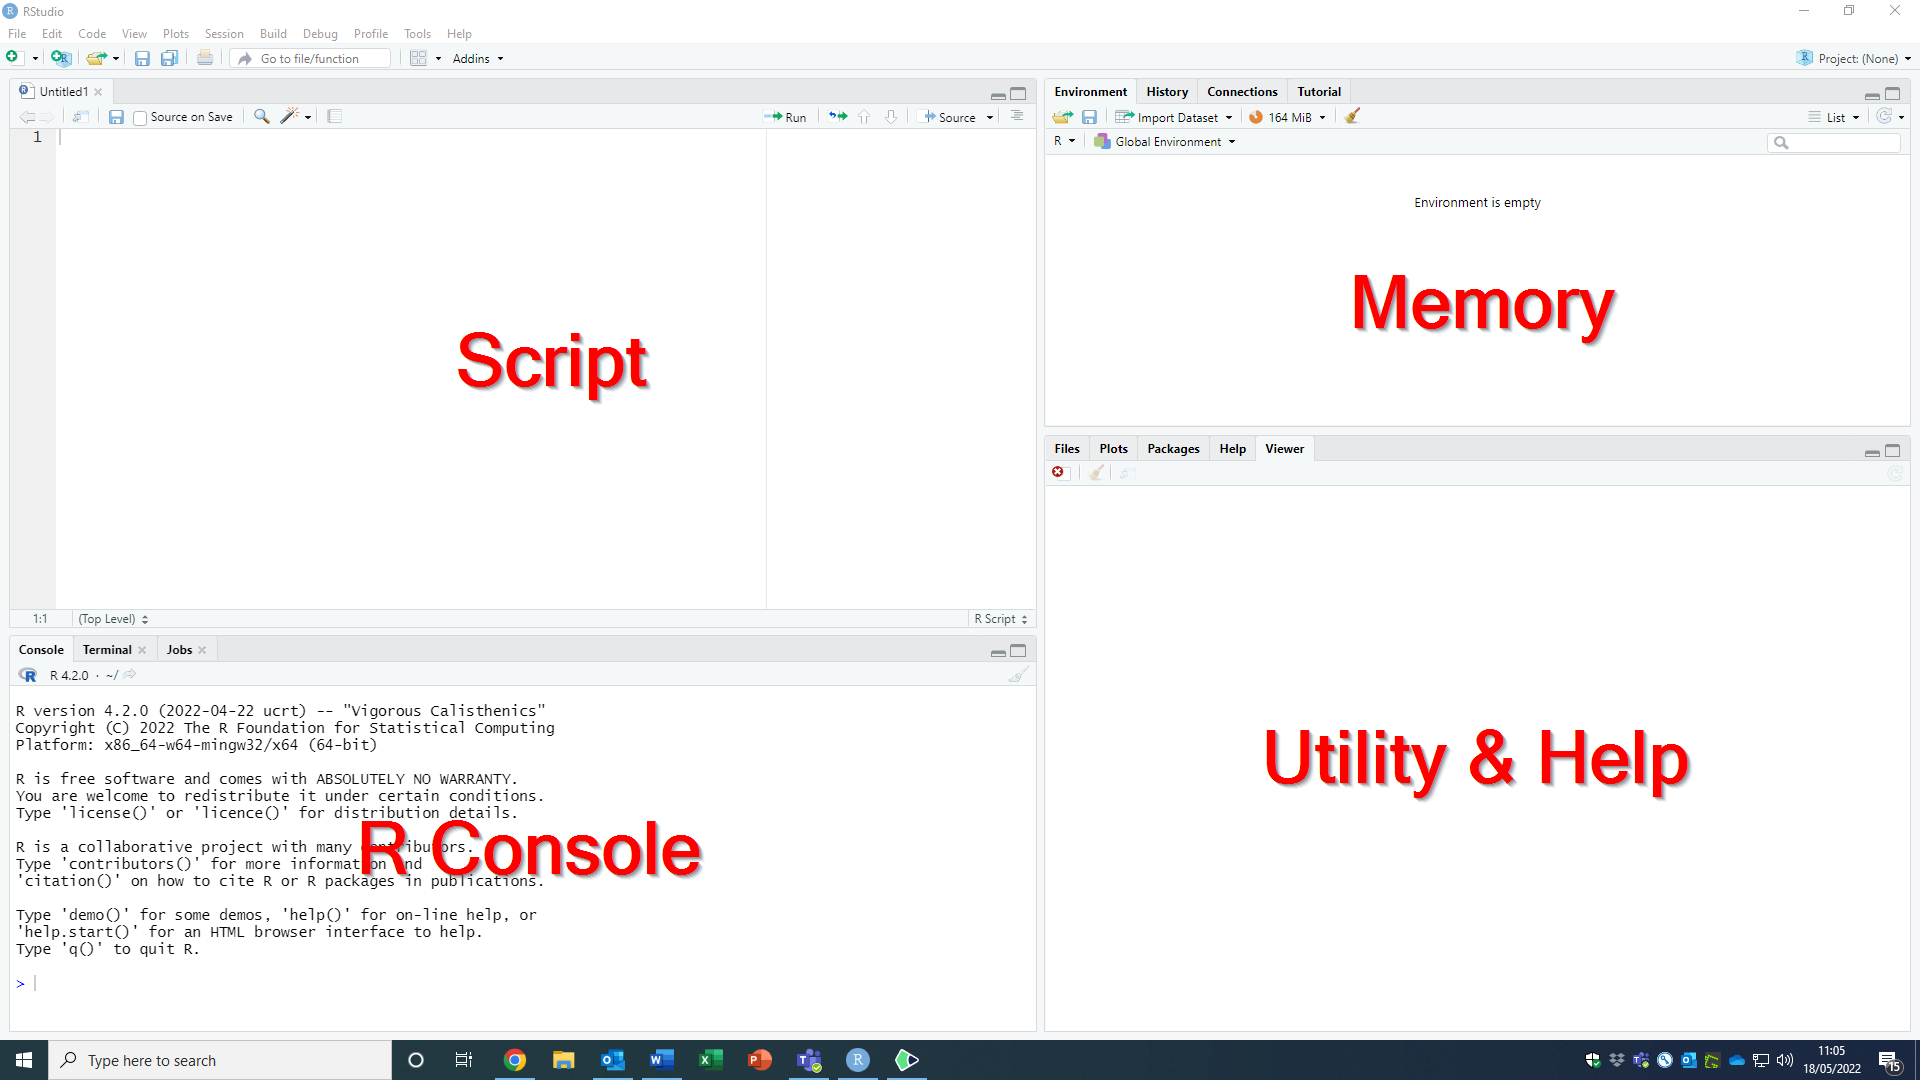Open the R Script file type selector
The height and width of the screenshot is (1080, 1920).
[1001, 619]
